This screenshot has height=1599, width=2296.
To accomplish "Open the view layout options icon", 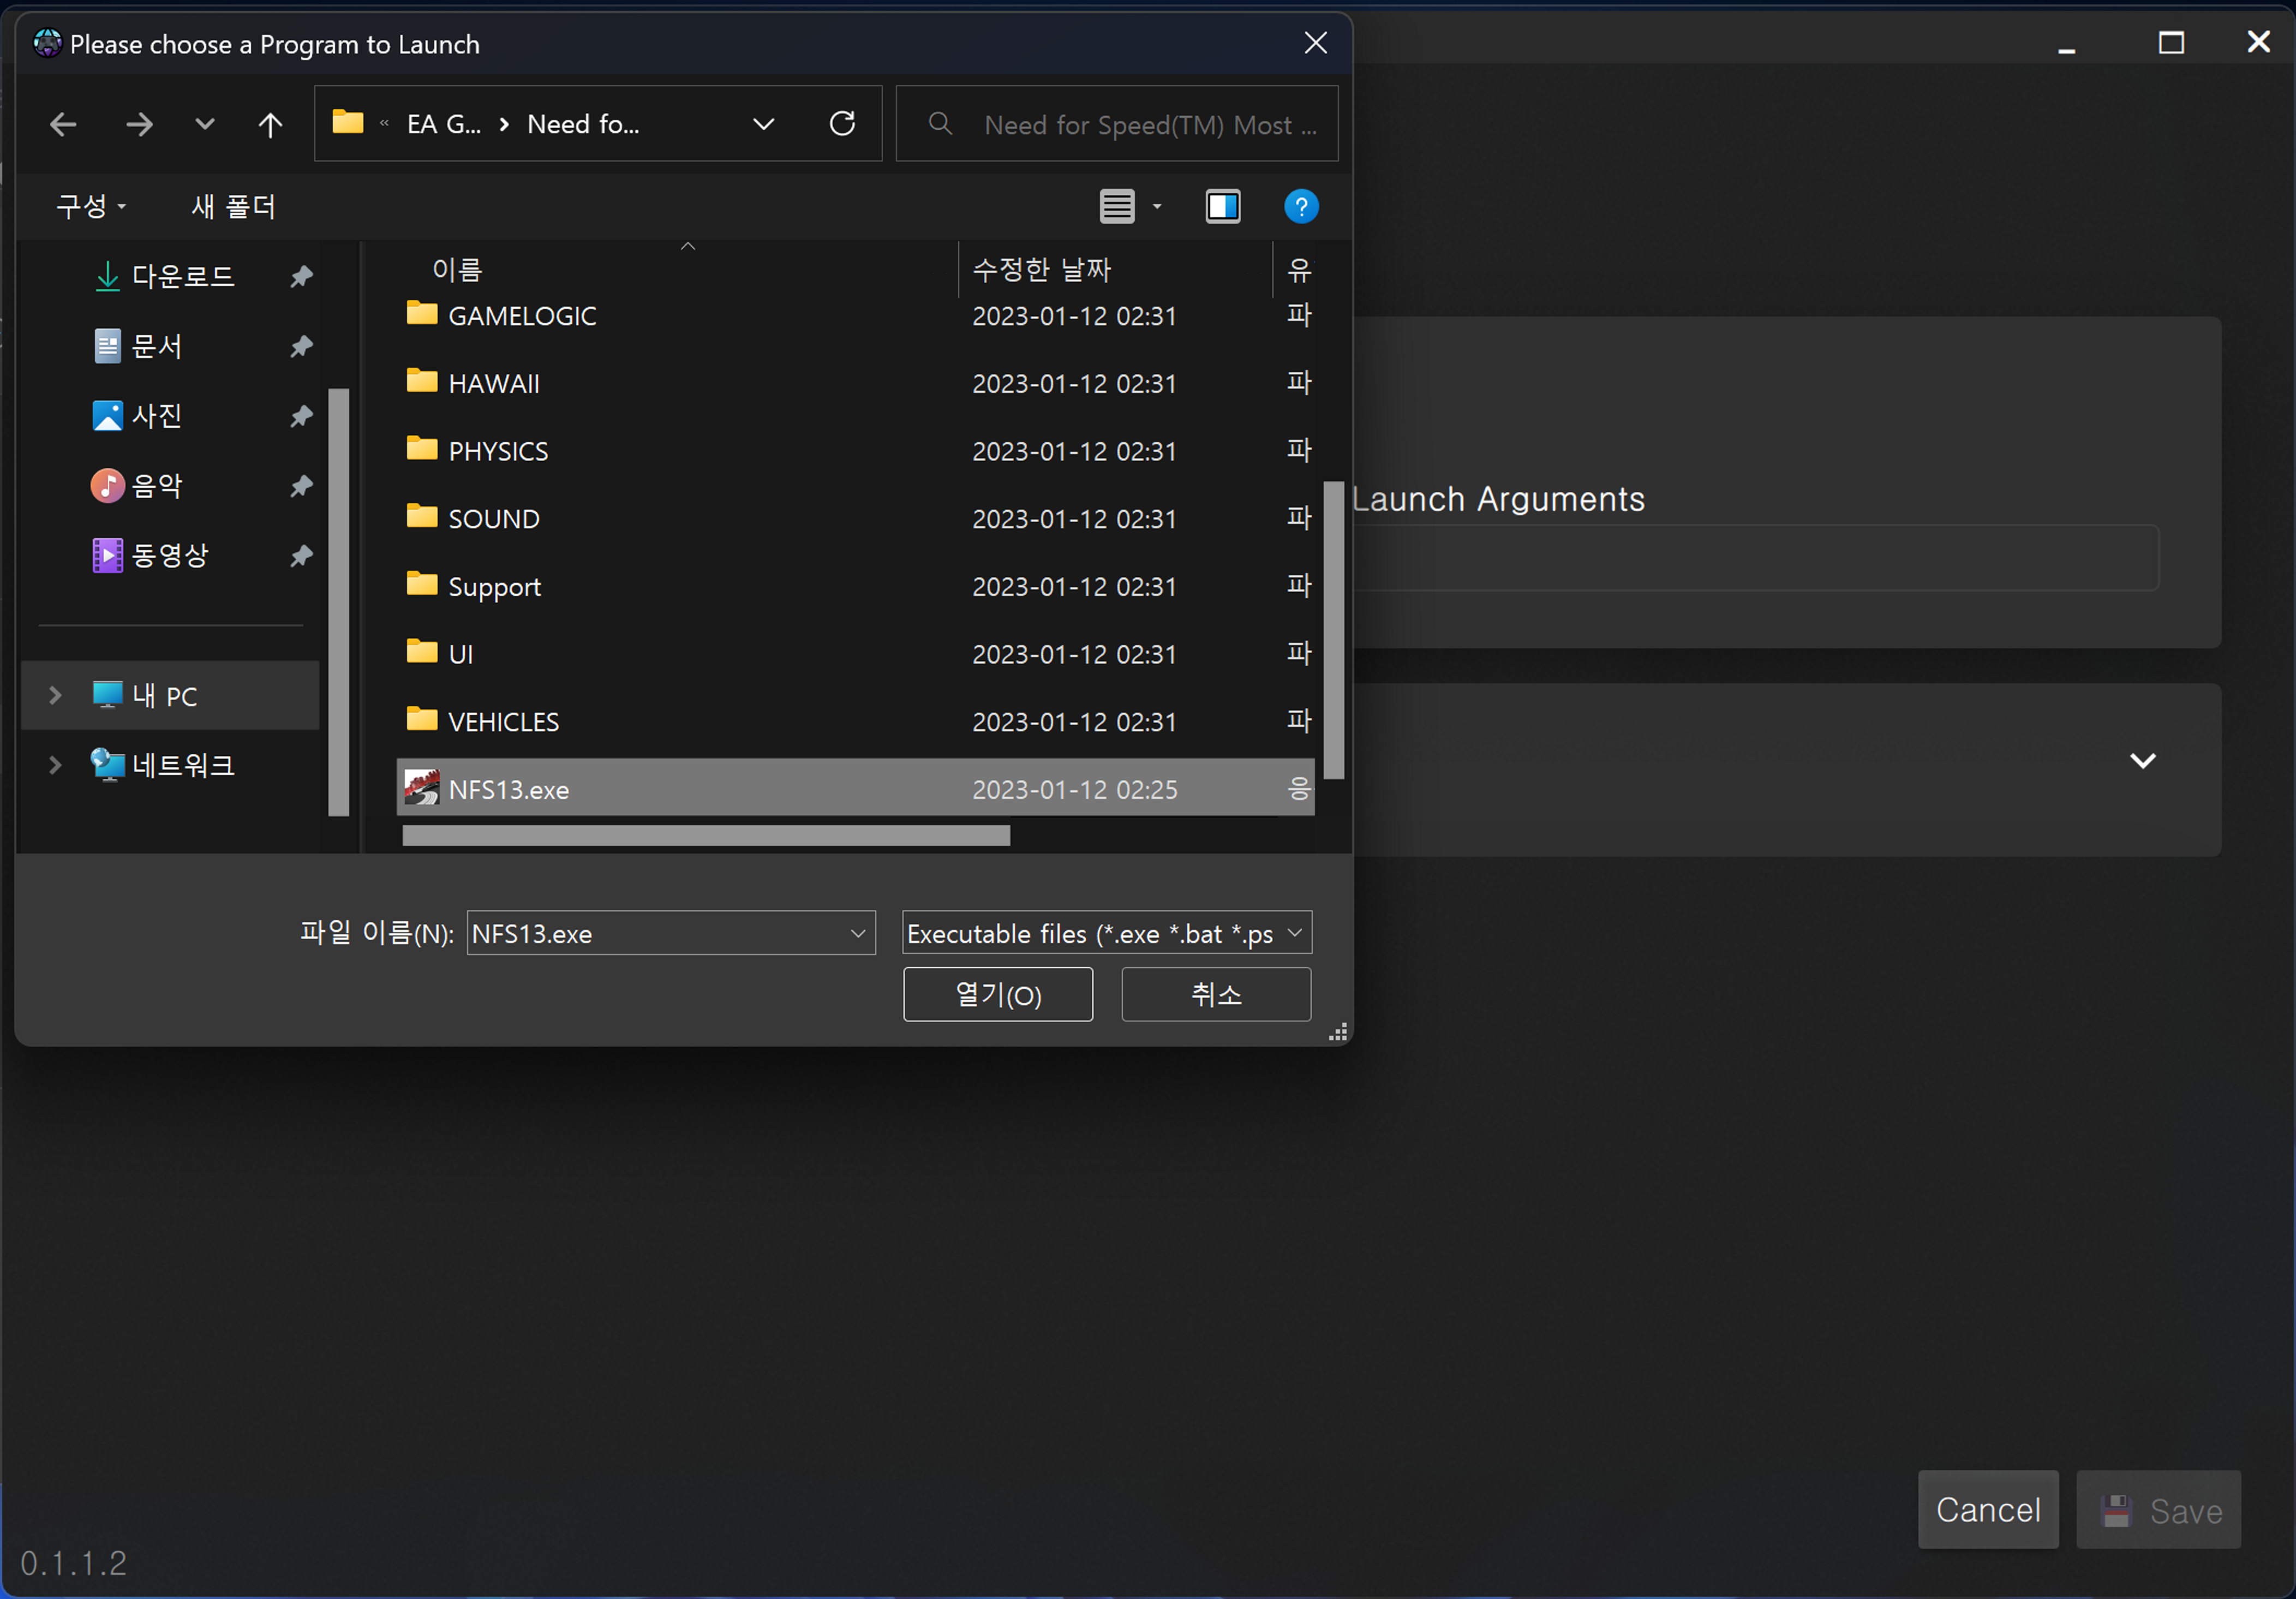I will (x=1117, y=207).
